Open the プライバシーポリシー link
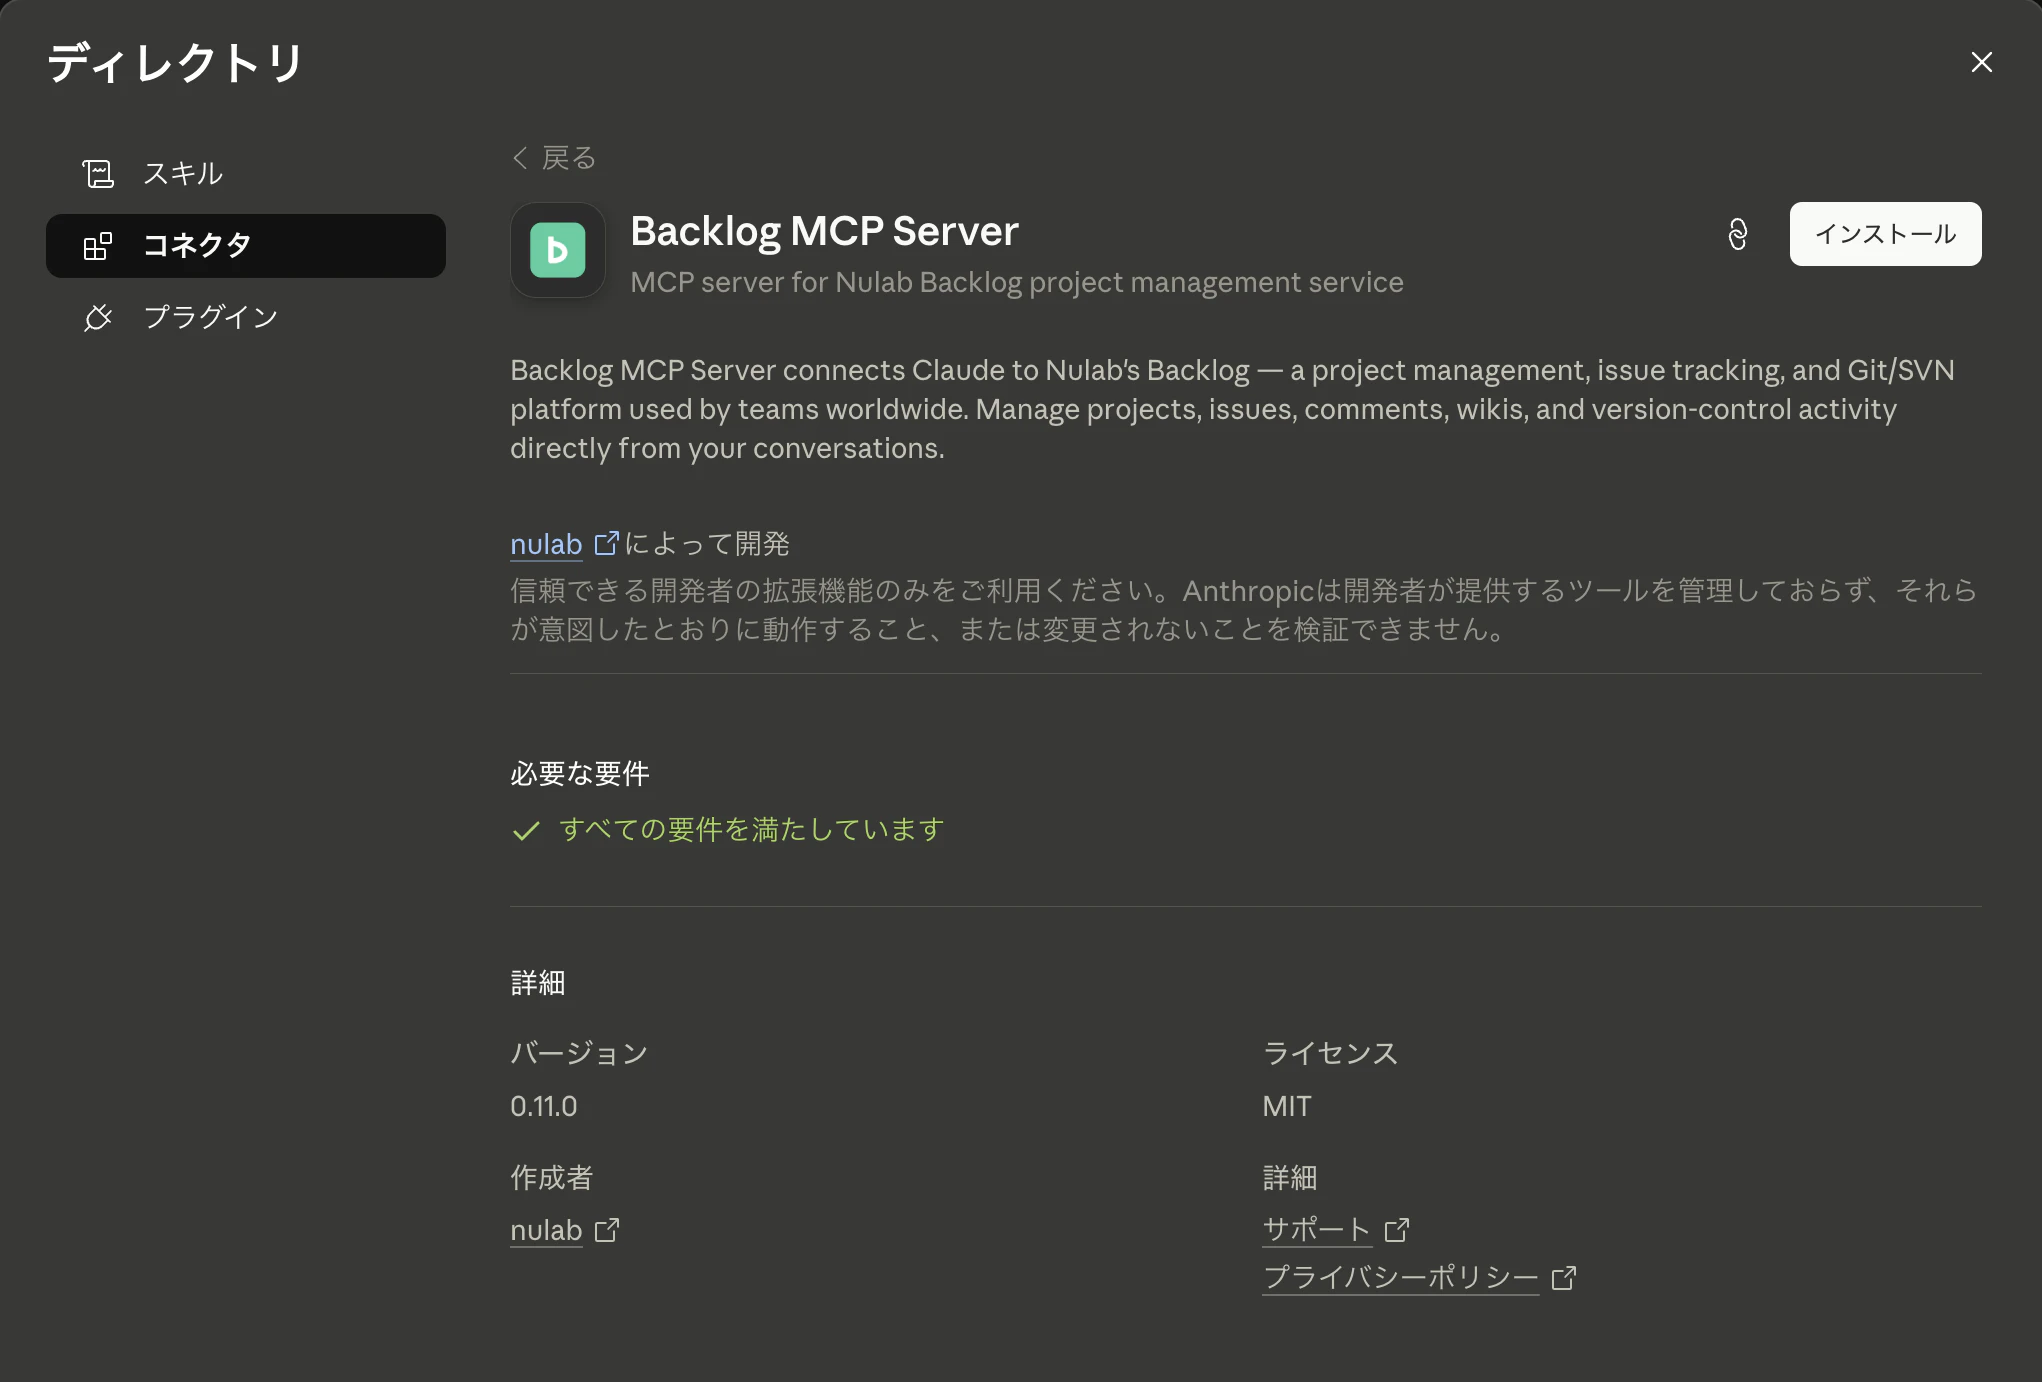2042x1382 pixels. (x=1400, y=1278)
